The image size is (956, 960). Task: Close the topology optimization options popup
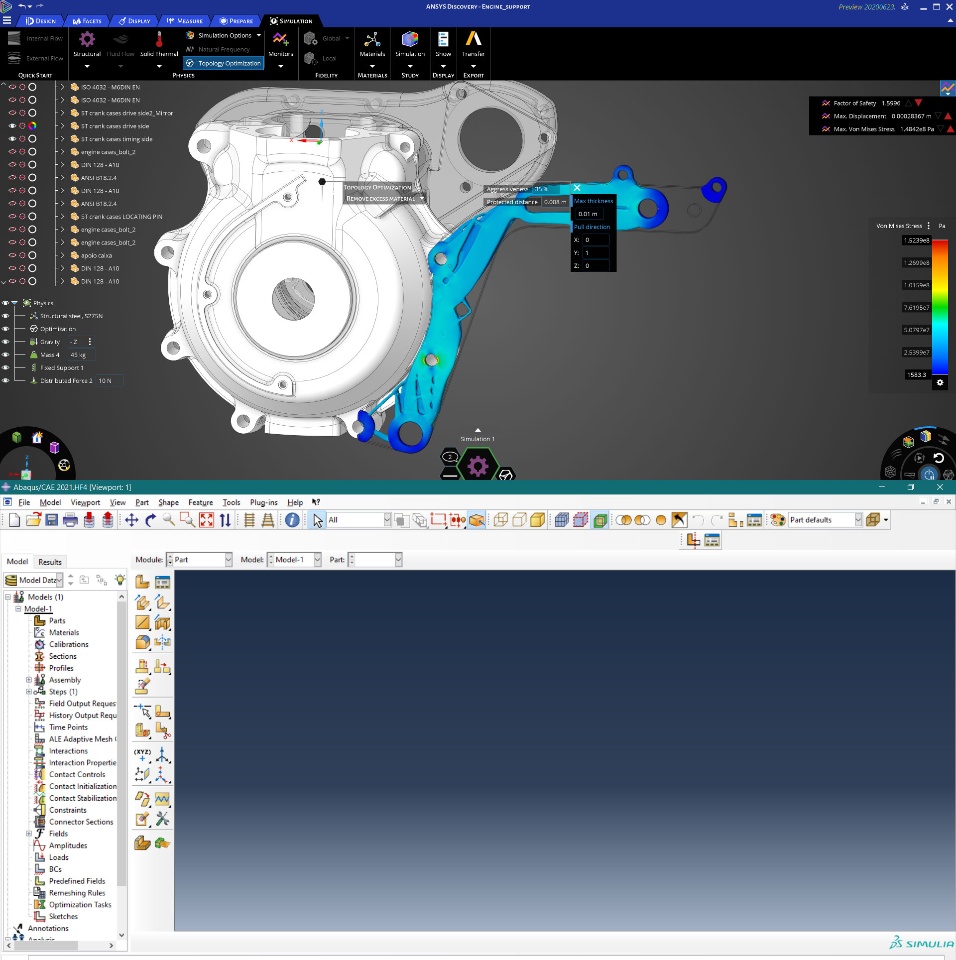[x=577, y=188]
